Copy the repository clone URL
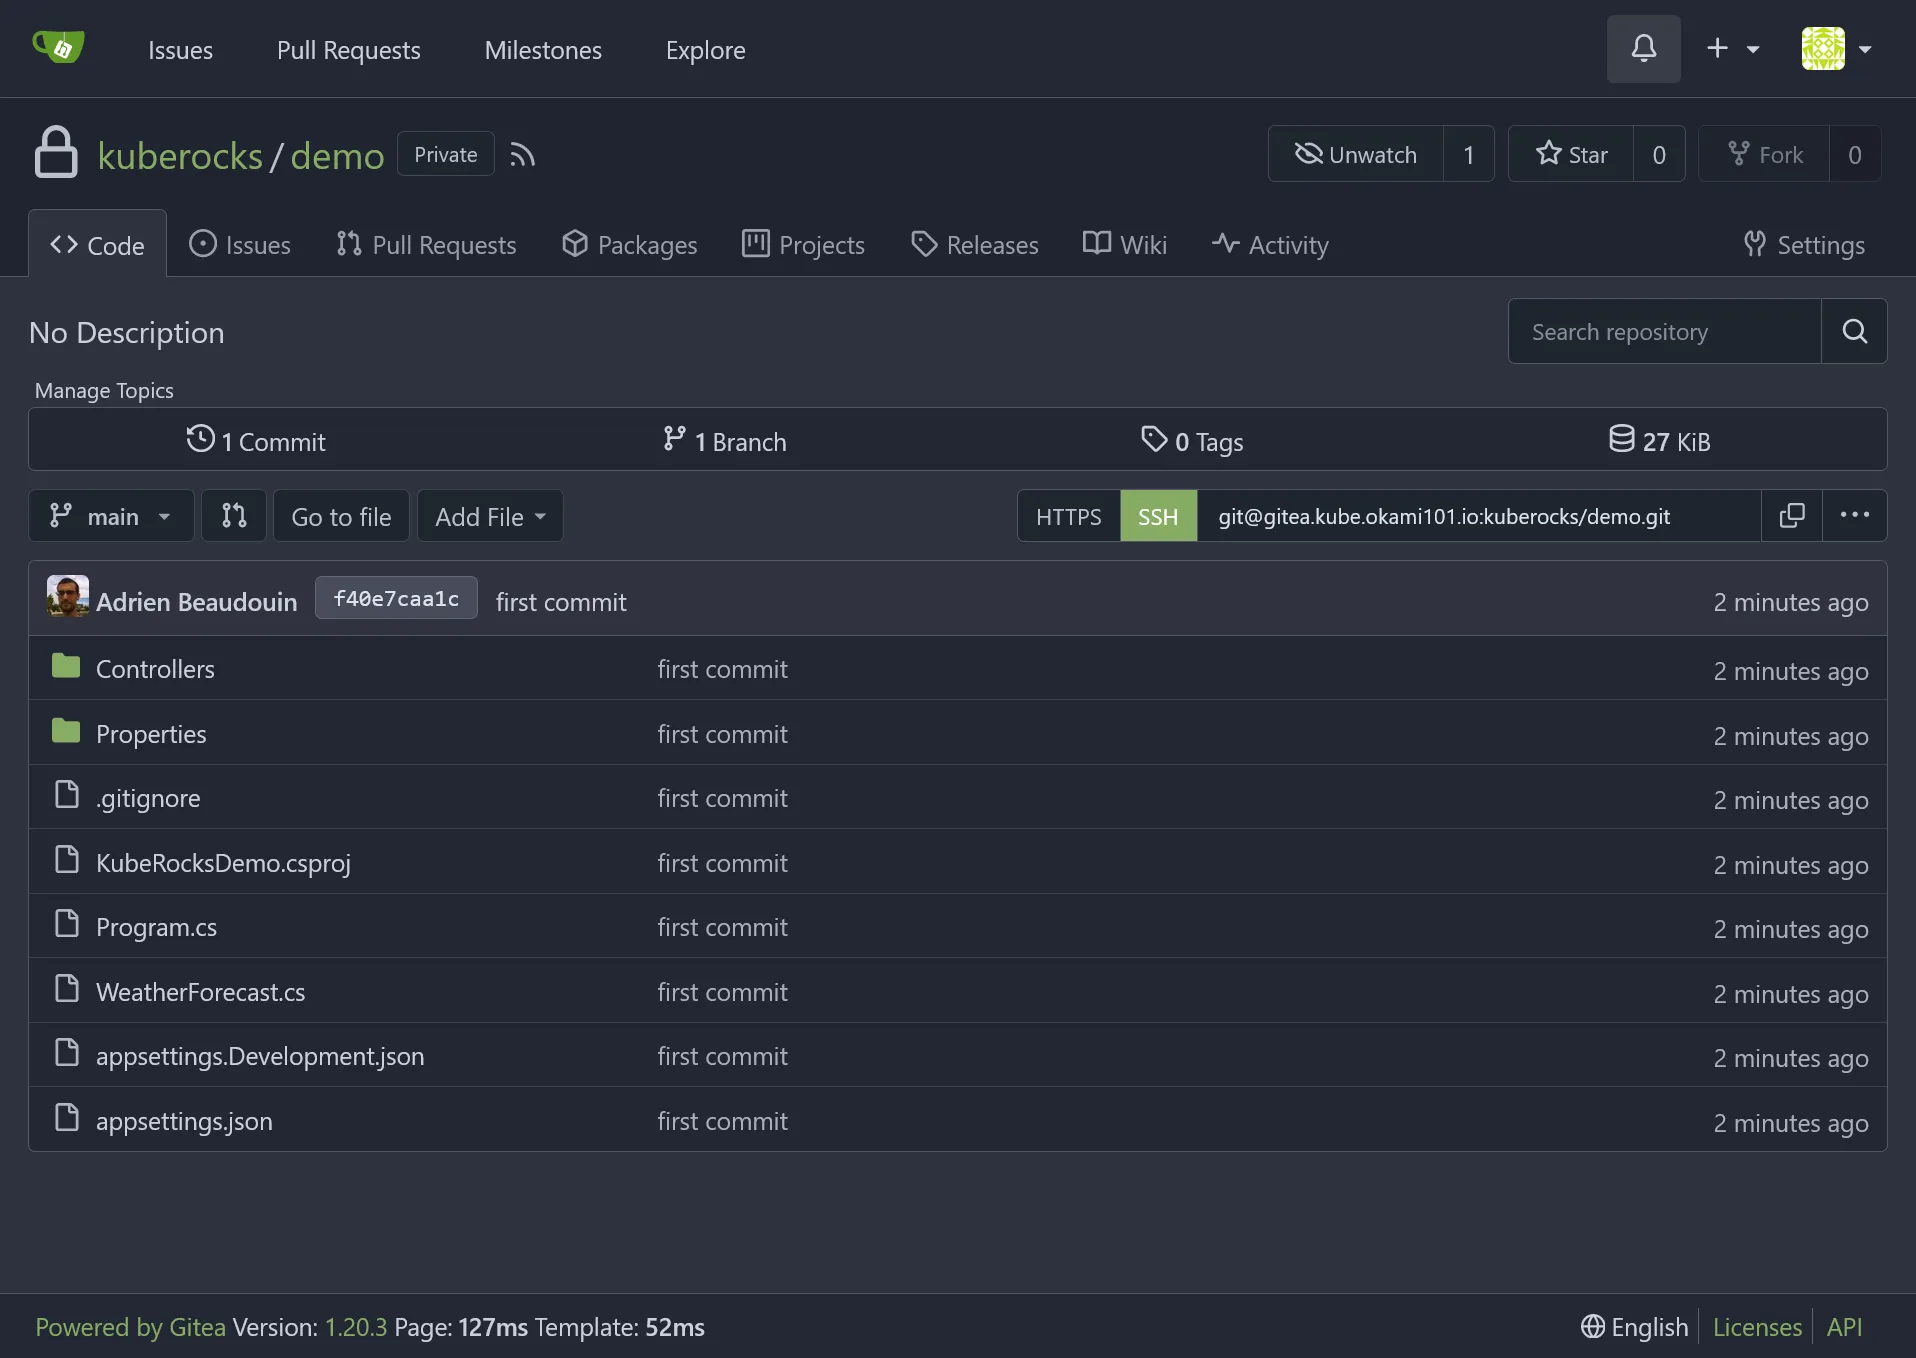 [1791, 516]
